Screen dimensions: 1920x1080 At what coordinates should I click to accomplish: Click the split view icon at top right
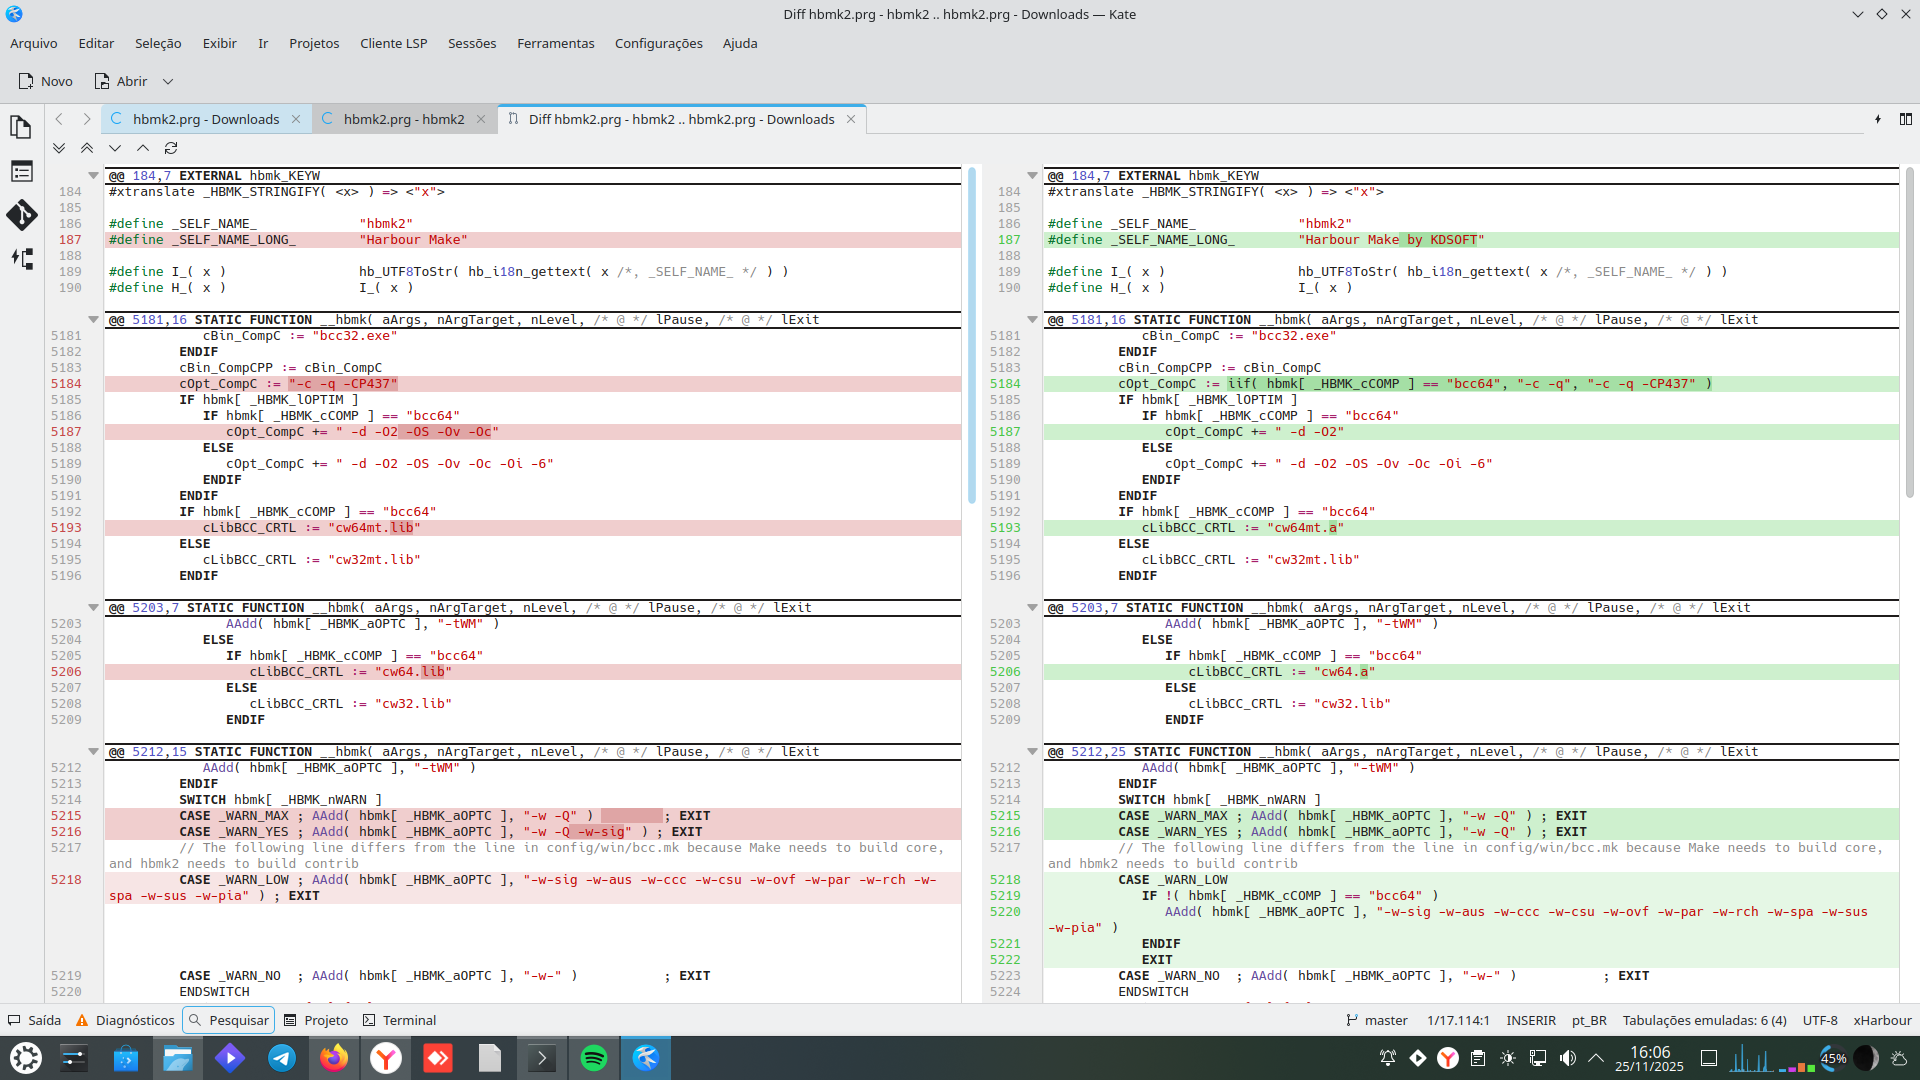click(x=1906, y=119)
